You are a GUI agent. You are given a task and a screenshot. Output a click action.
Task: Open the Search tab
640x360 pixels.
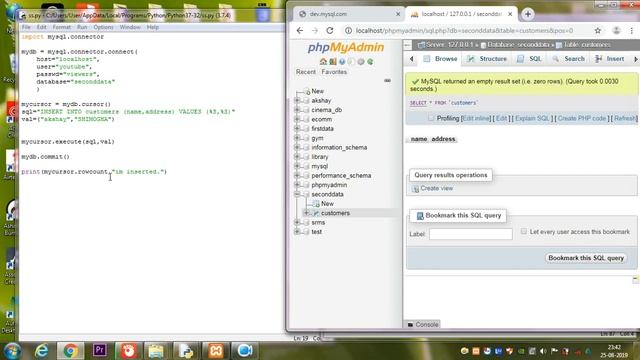[569, 59]
